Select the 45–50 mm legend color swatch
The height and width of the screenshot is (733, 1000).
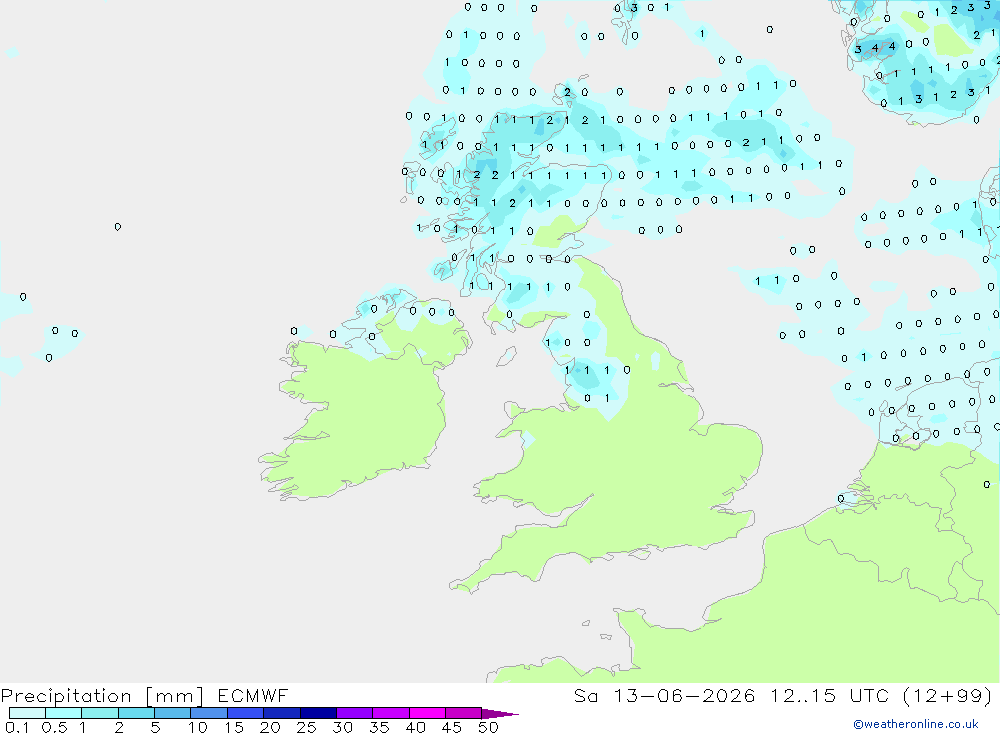[x=464, y=713]
